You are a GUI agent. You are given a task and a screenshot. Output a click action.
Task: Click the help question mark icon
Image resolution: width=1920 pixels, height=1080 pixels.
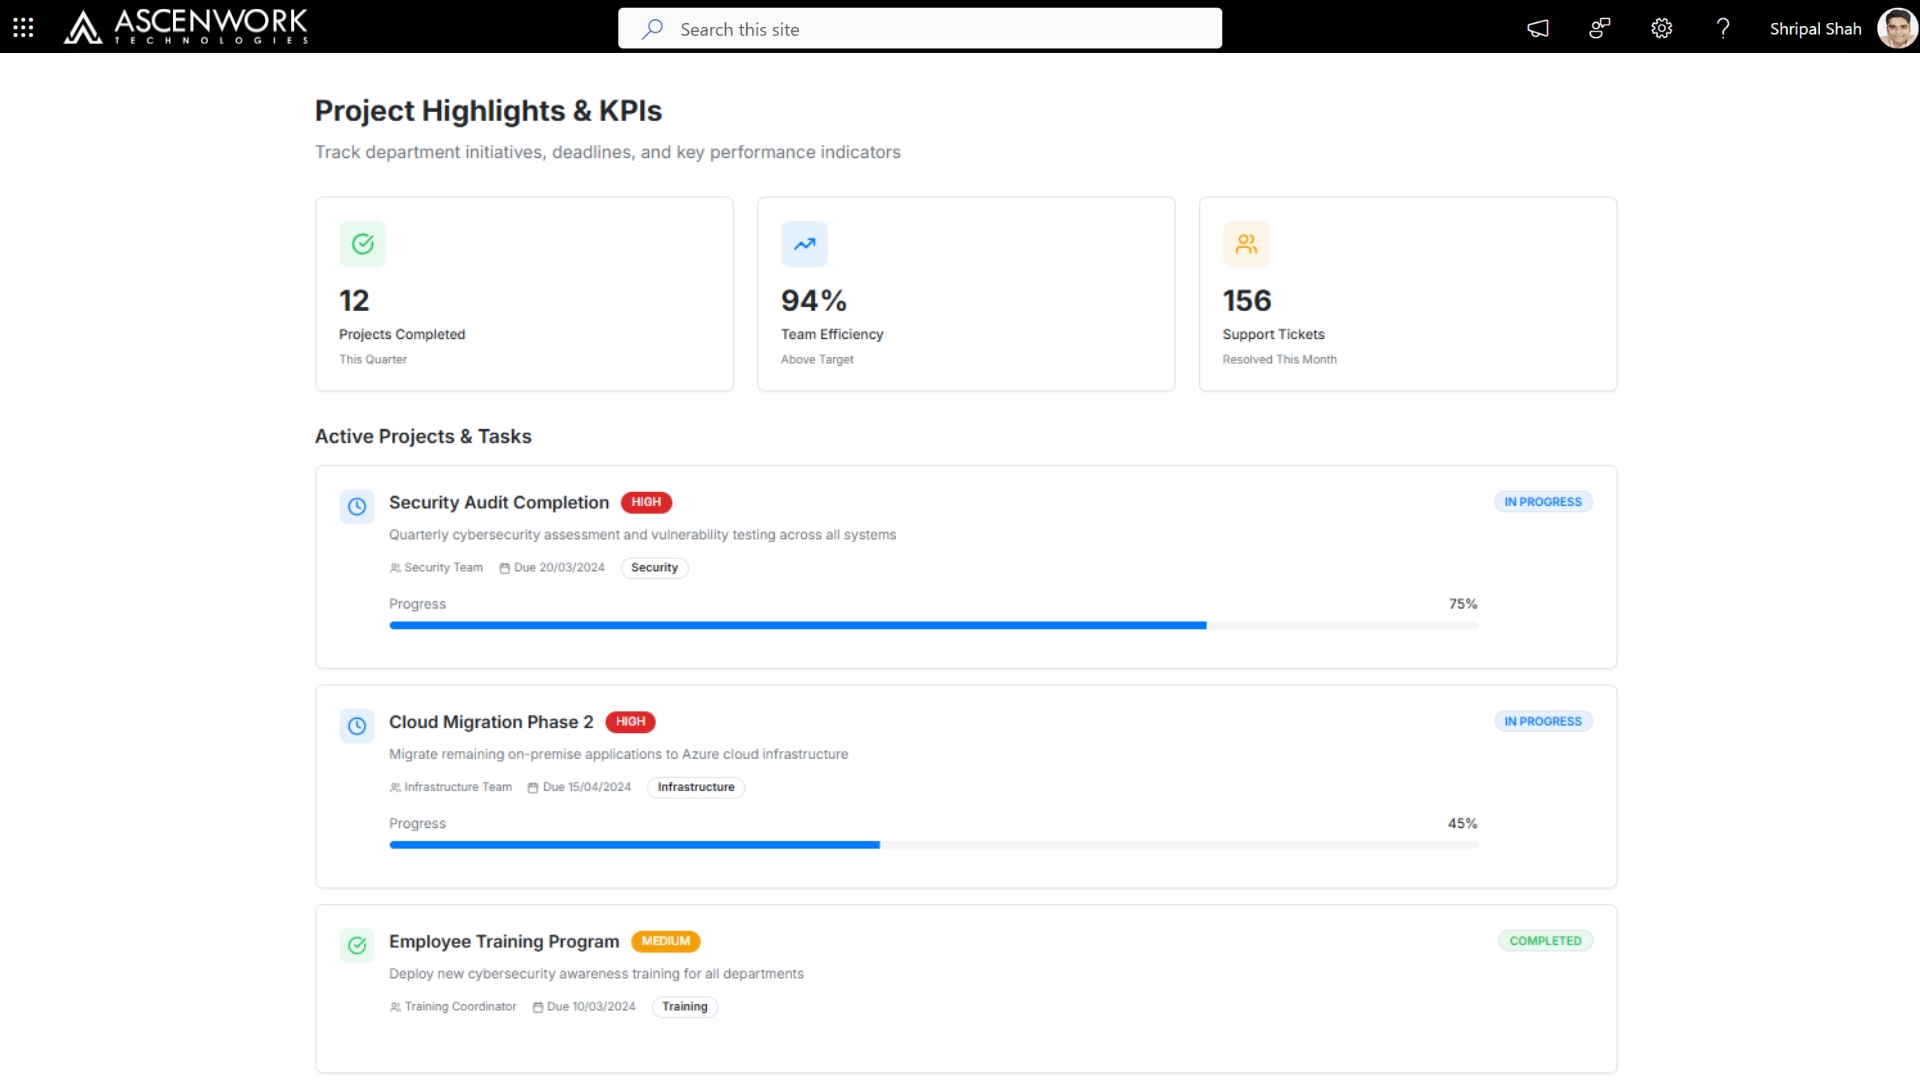click(x=1722, y=28)
